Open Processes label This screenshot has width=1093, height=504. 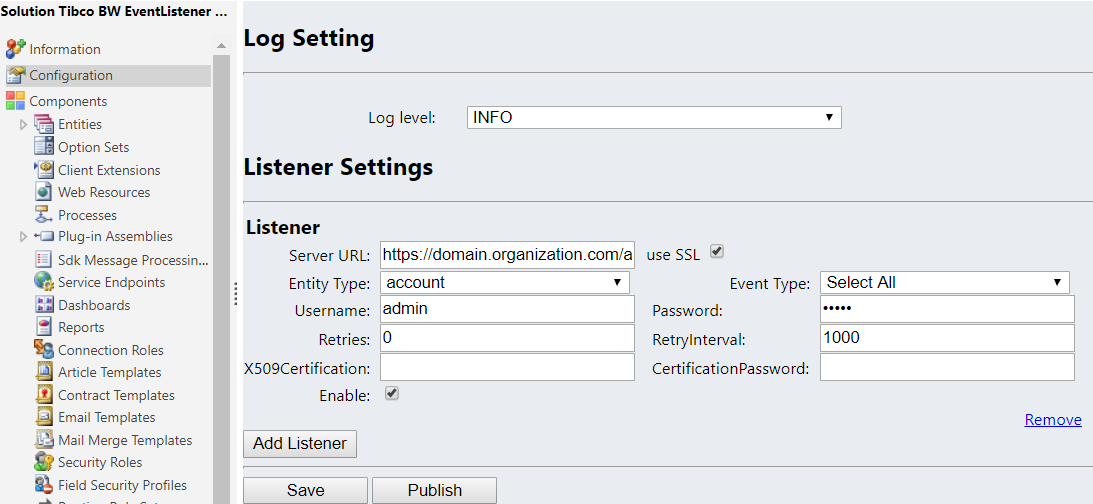click(87, 215)
